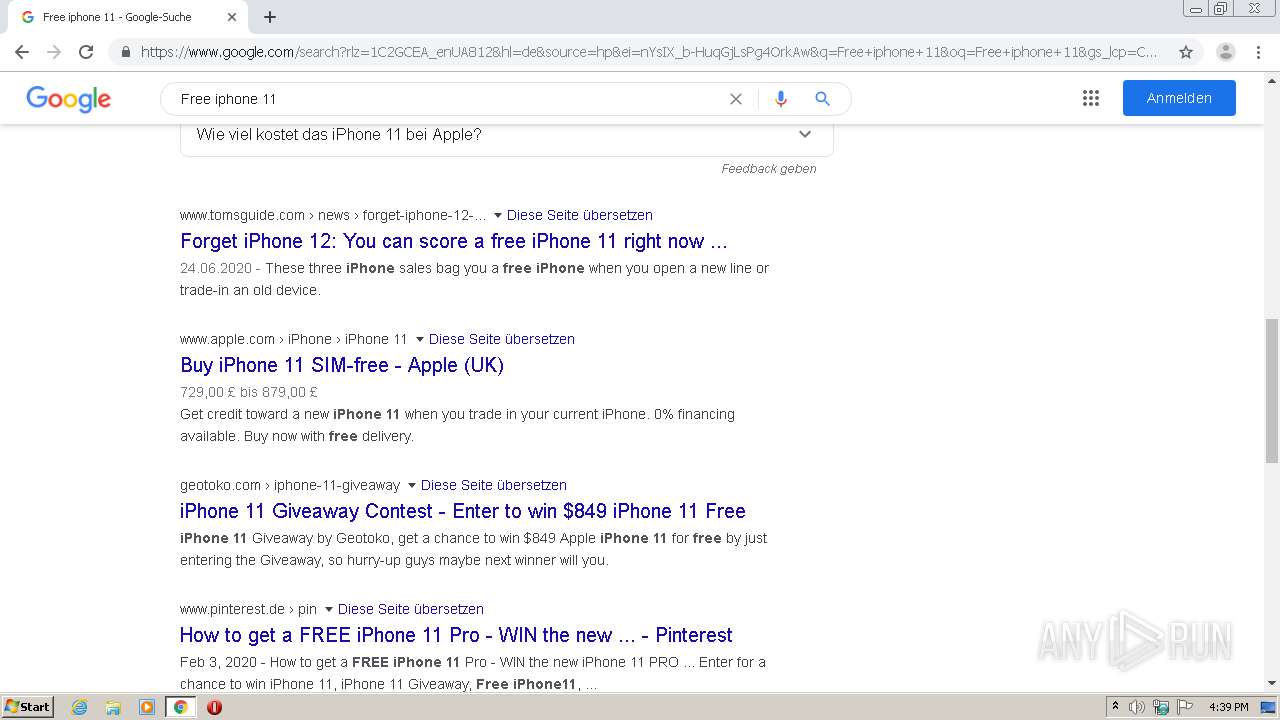This screenshot has width=1280, height=720.
Task: Click the date 24.06.2020 in the snippet
Action: coord(216,268)
